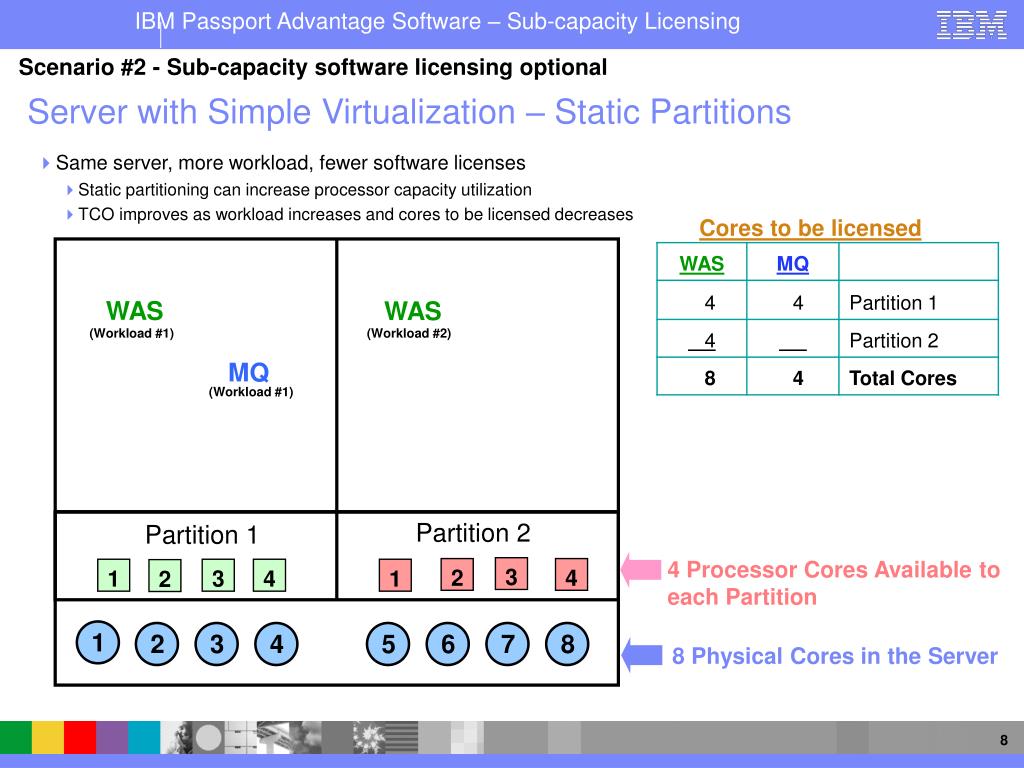The width and height of the screenshot is (1024, 768).
Task: Select physical core circle 8
Action: tap(567, 644)
